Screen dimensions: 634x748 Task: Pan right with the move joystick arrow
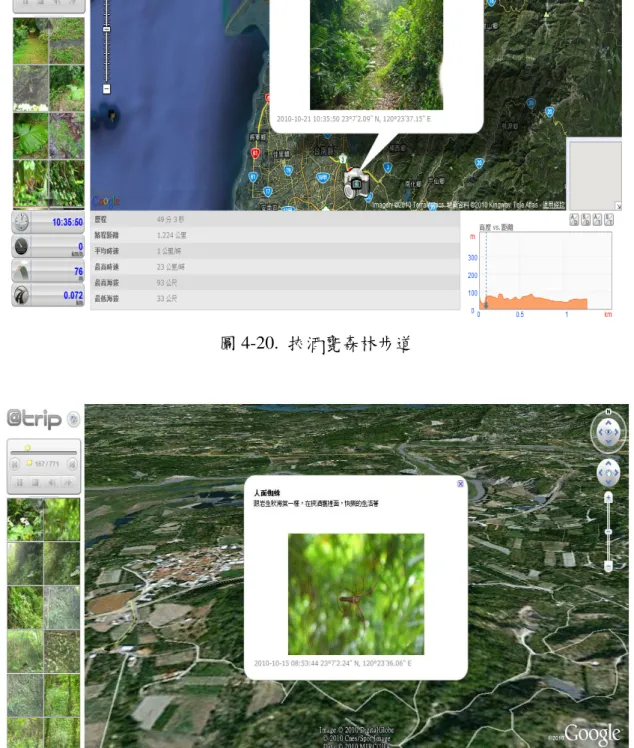pyautogui.click(x=617, y=473)
